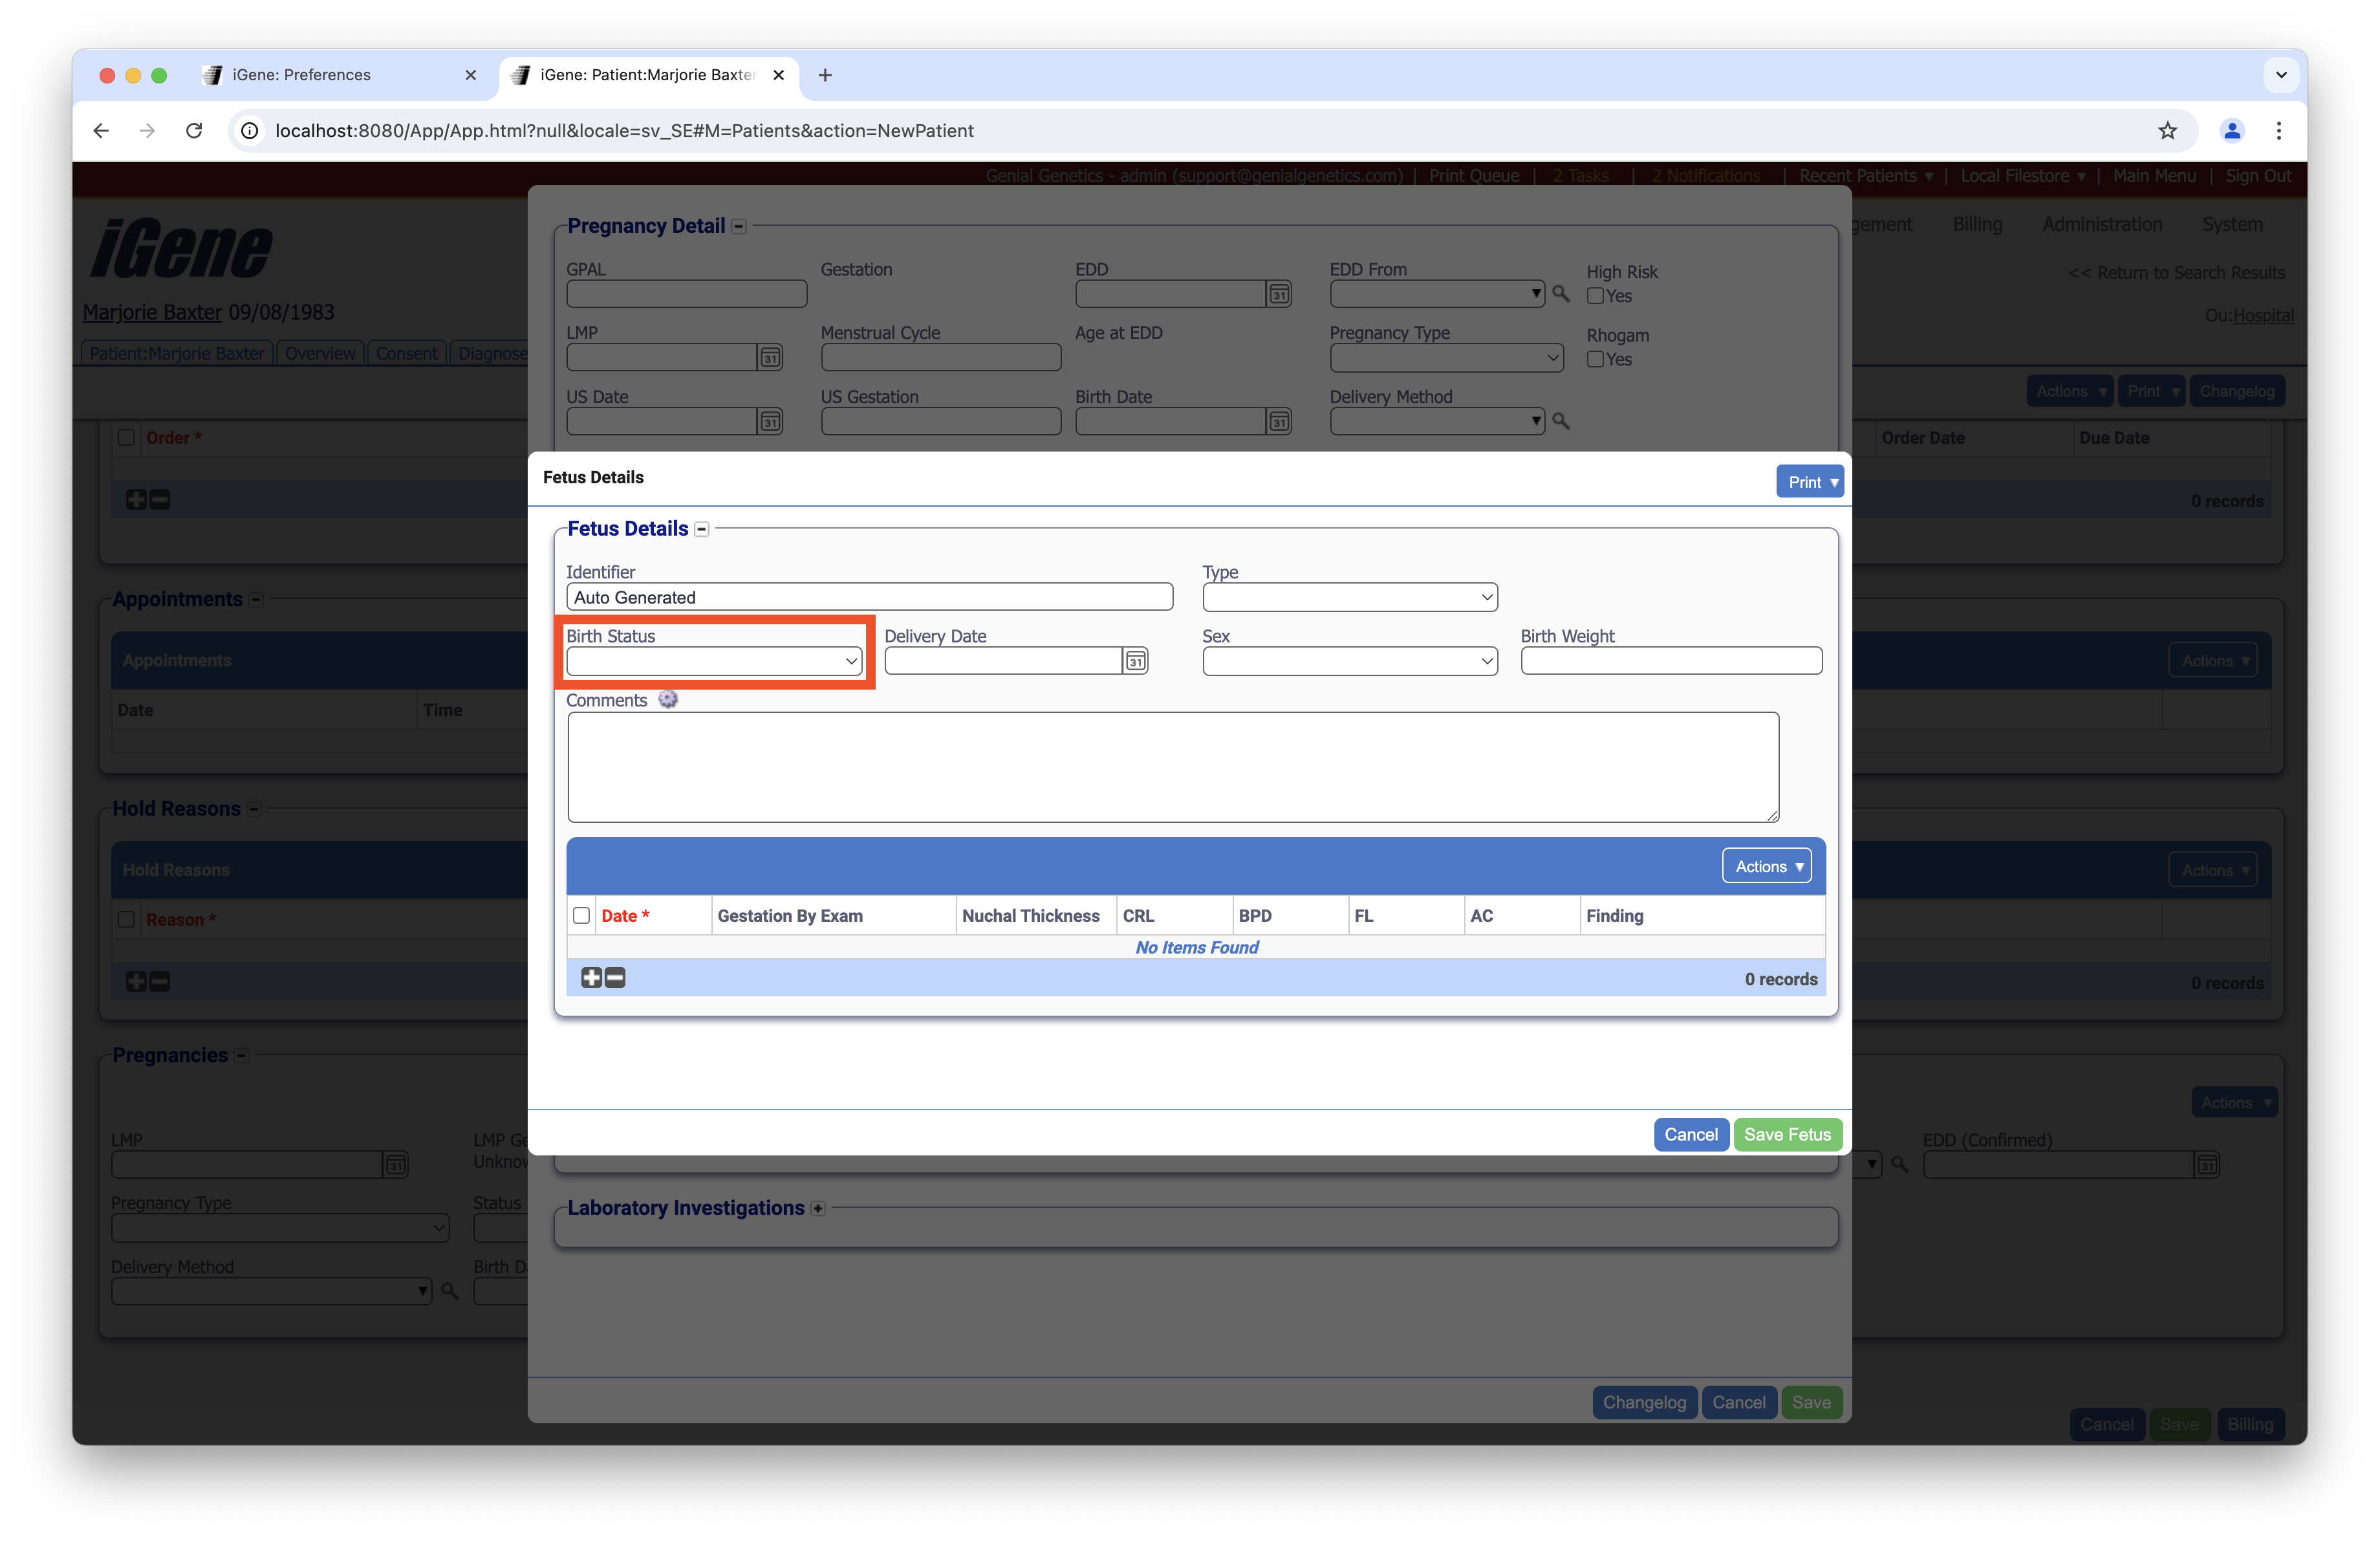This screenshot has height=1541, width=2380.
Task: Click the Comments gear icon
Action: (x=668, y=700)
